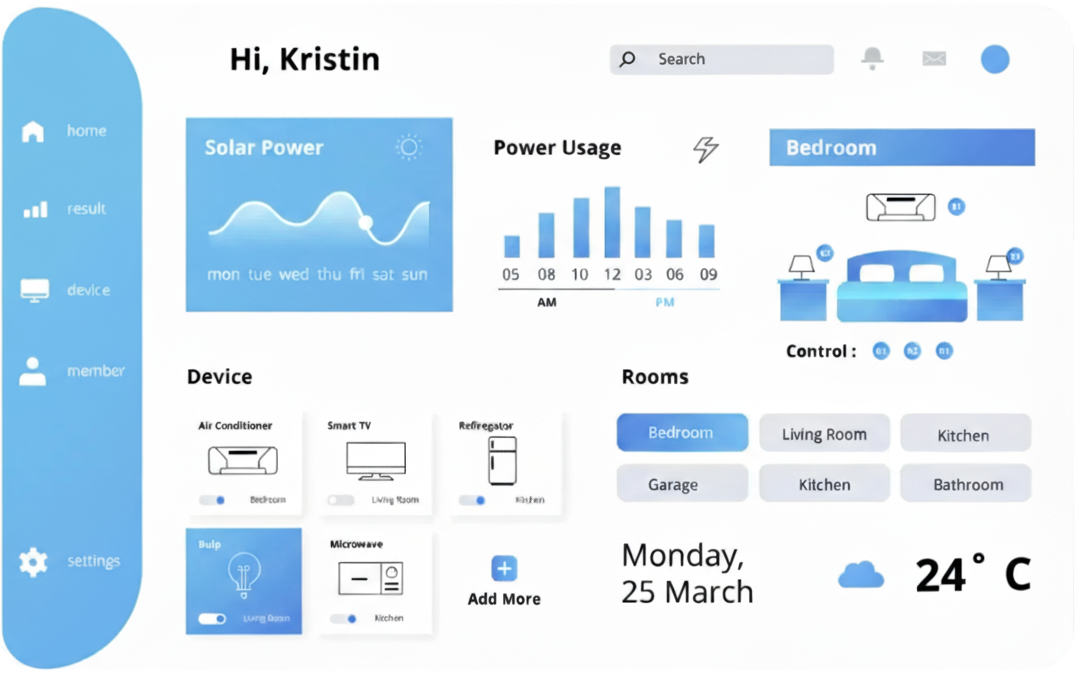Click the plus icon above Add More

504,569
